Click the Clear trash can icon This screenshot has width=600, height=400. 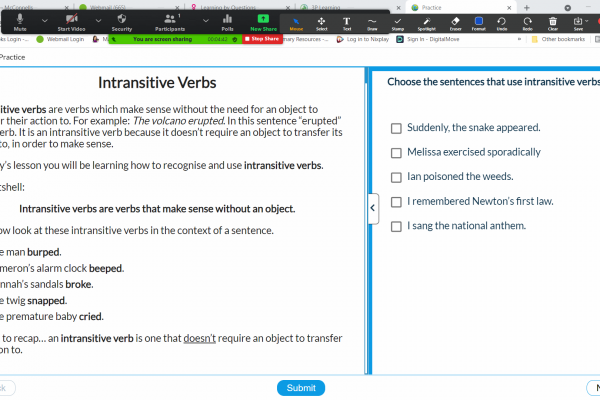click(x=553, y=19)
